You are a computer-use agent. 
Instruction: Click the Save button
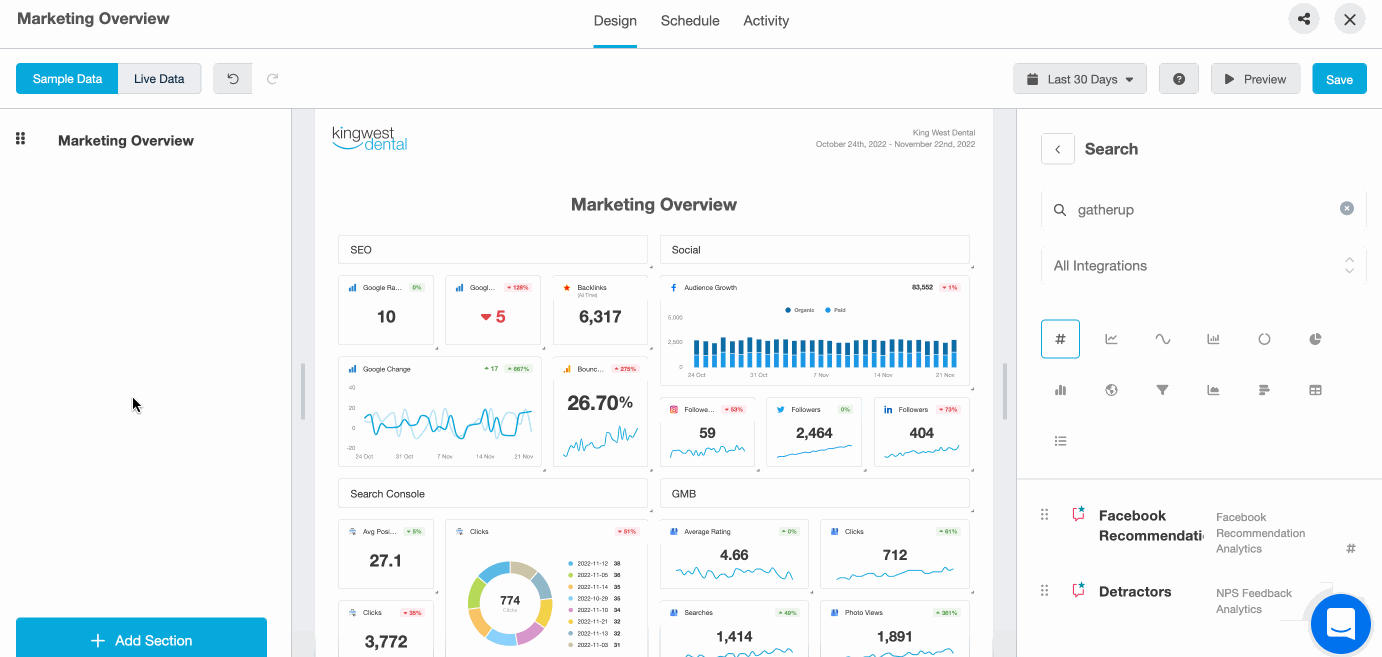pyautogui.click(x=1339, y=79)
